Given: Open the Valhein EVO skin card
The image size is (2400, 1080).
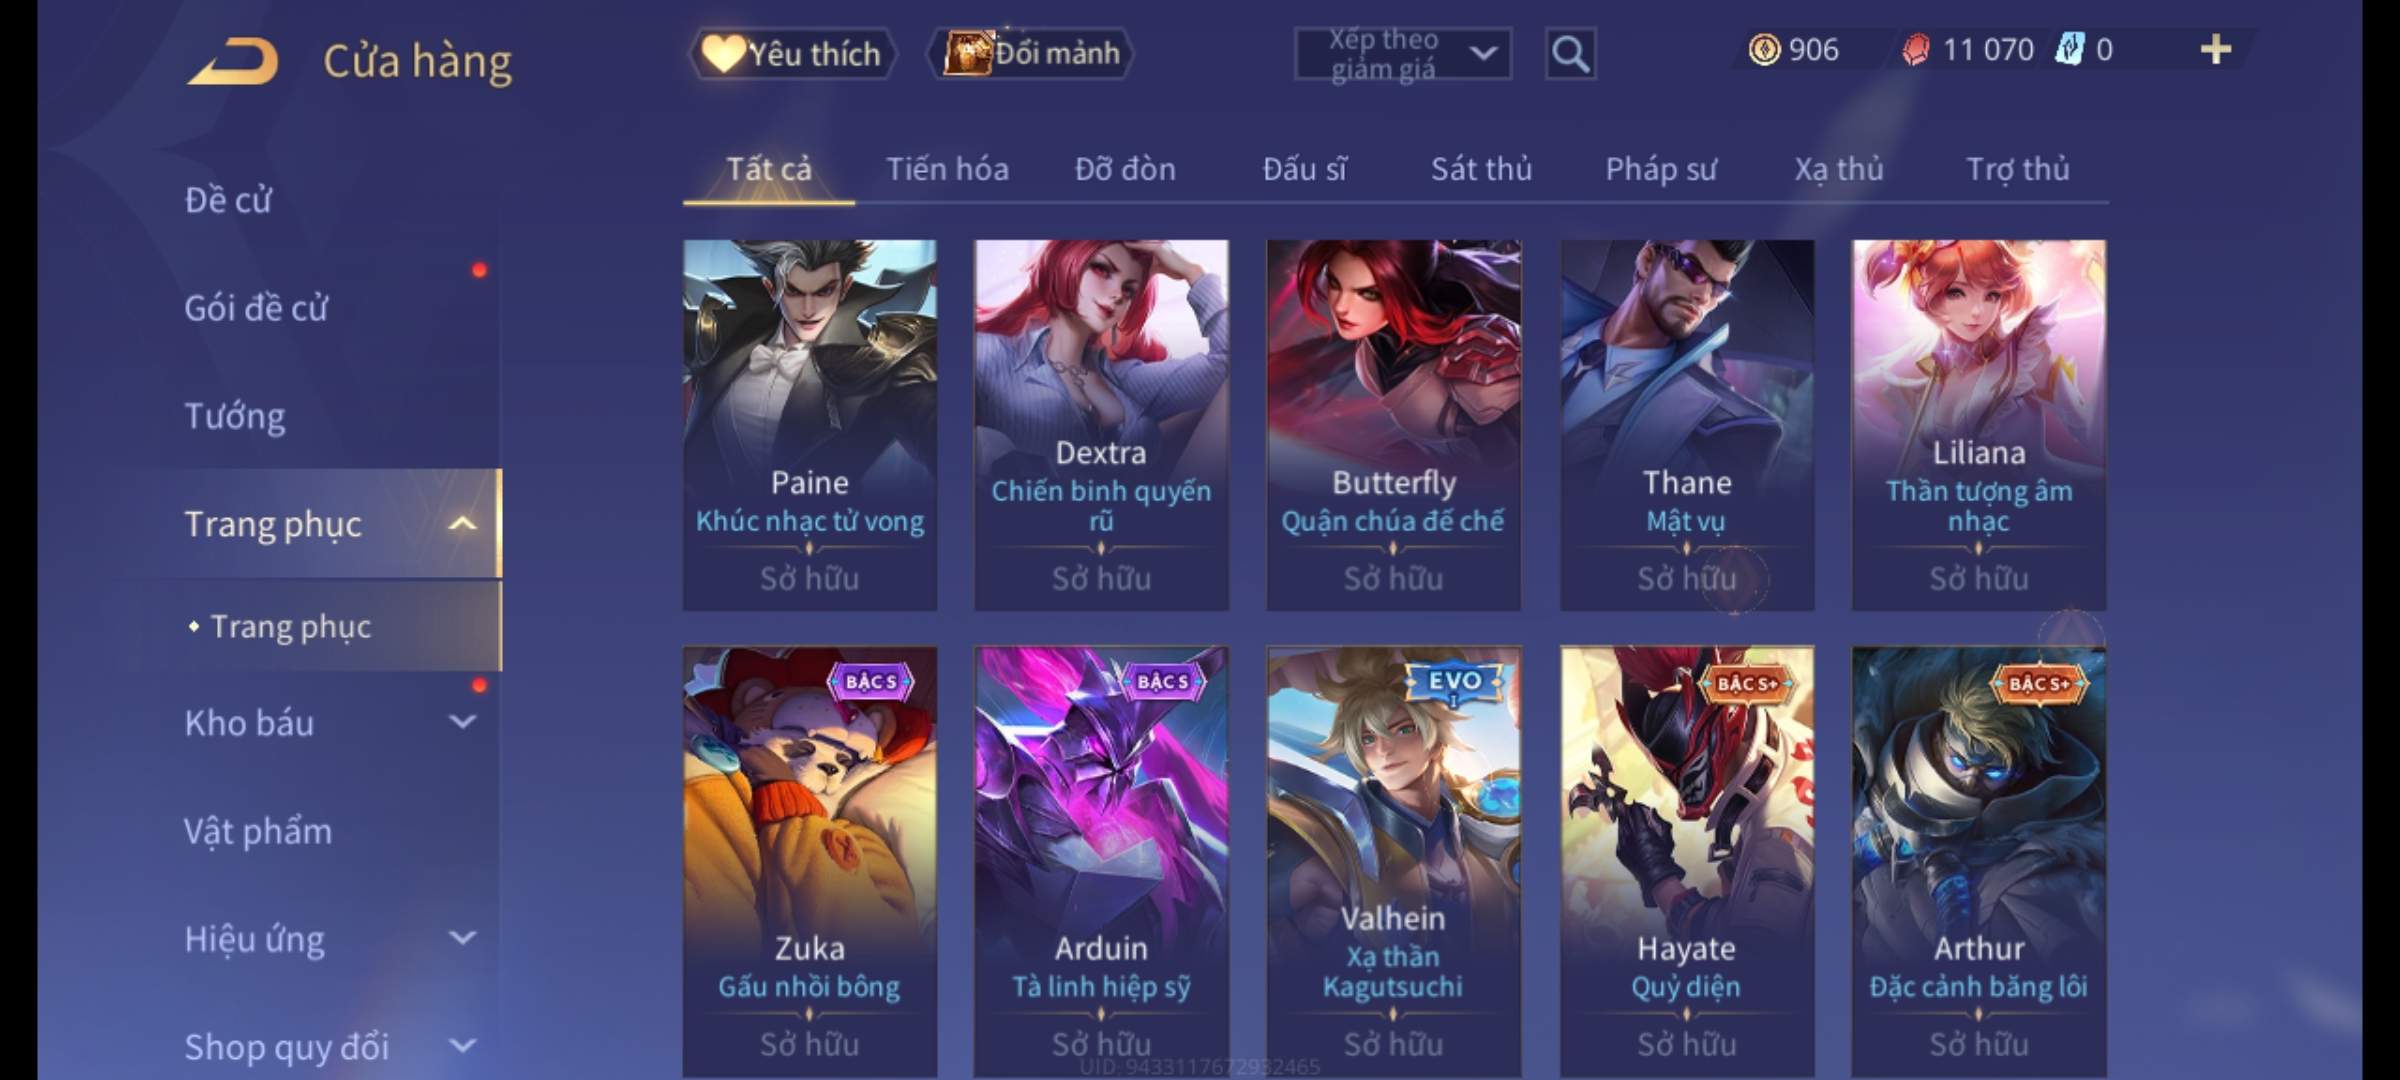Looking at the screenshot, I should tap(1394, 862).
